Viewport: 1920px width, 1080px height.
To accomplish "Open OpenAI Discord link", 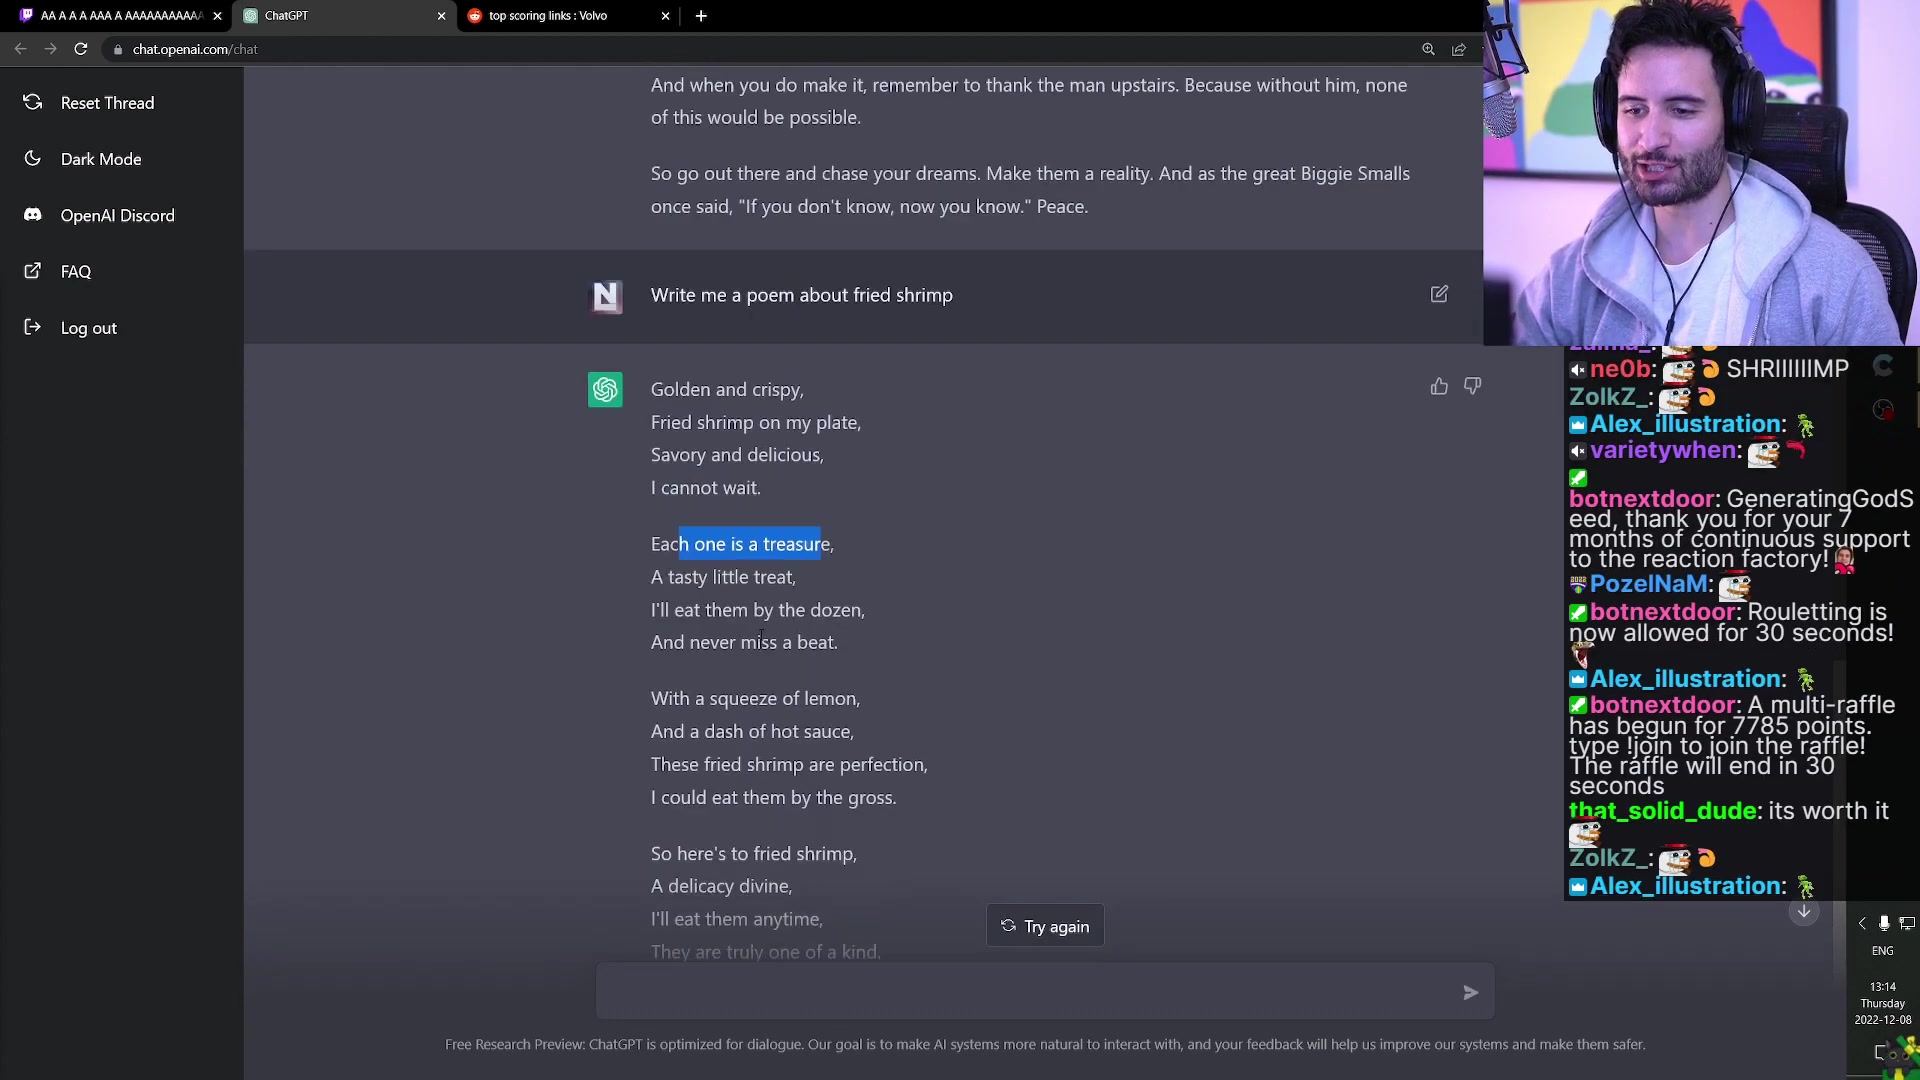I will pos(117,215).
